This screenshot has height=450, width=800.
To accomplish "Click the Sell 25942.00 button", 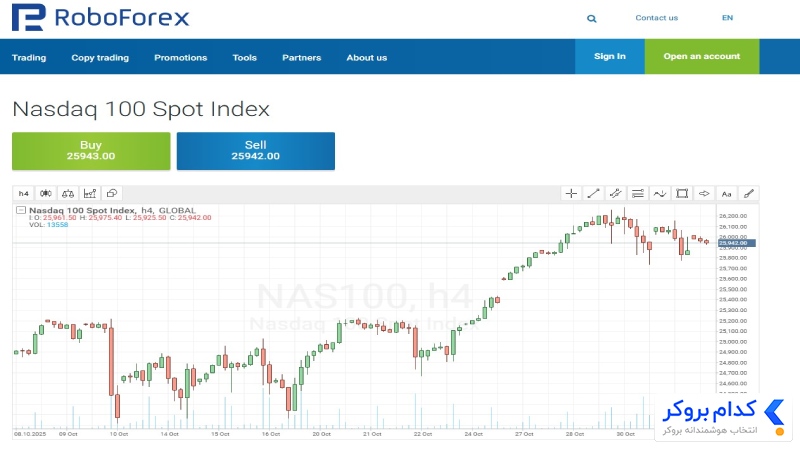I will click(x=256, y=151).
